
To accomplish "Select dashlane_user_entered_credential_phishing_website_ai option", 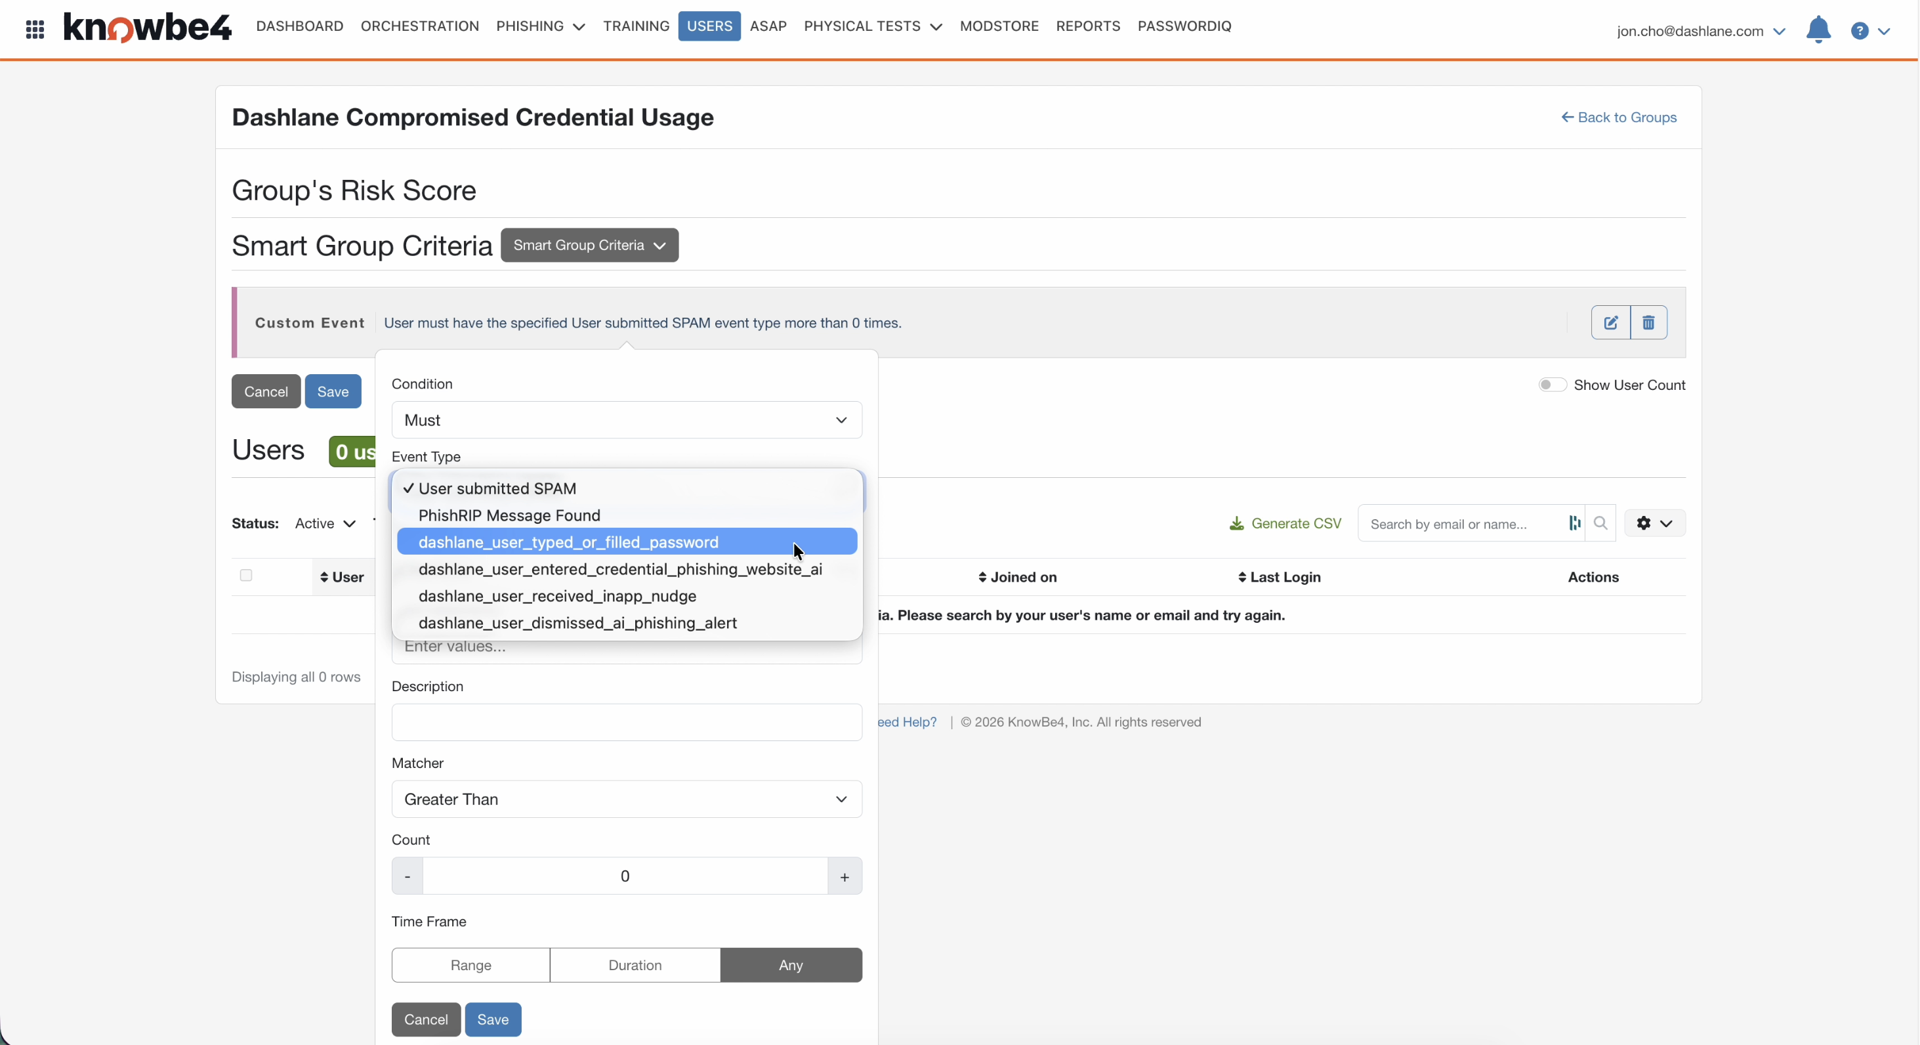I will (x=627, y=569).
